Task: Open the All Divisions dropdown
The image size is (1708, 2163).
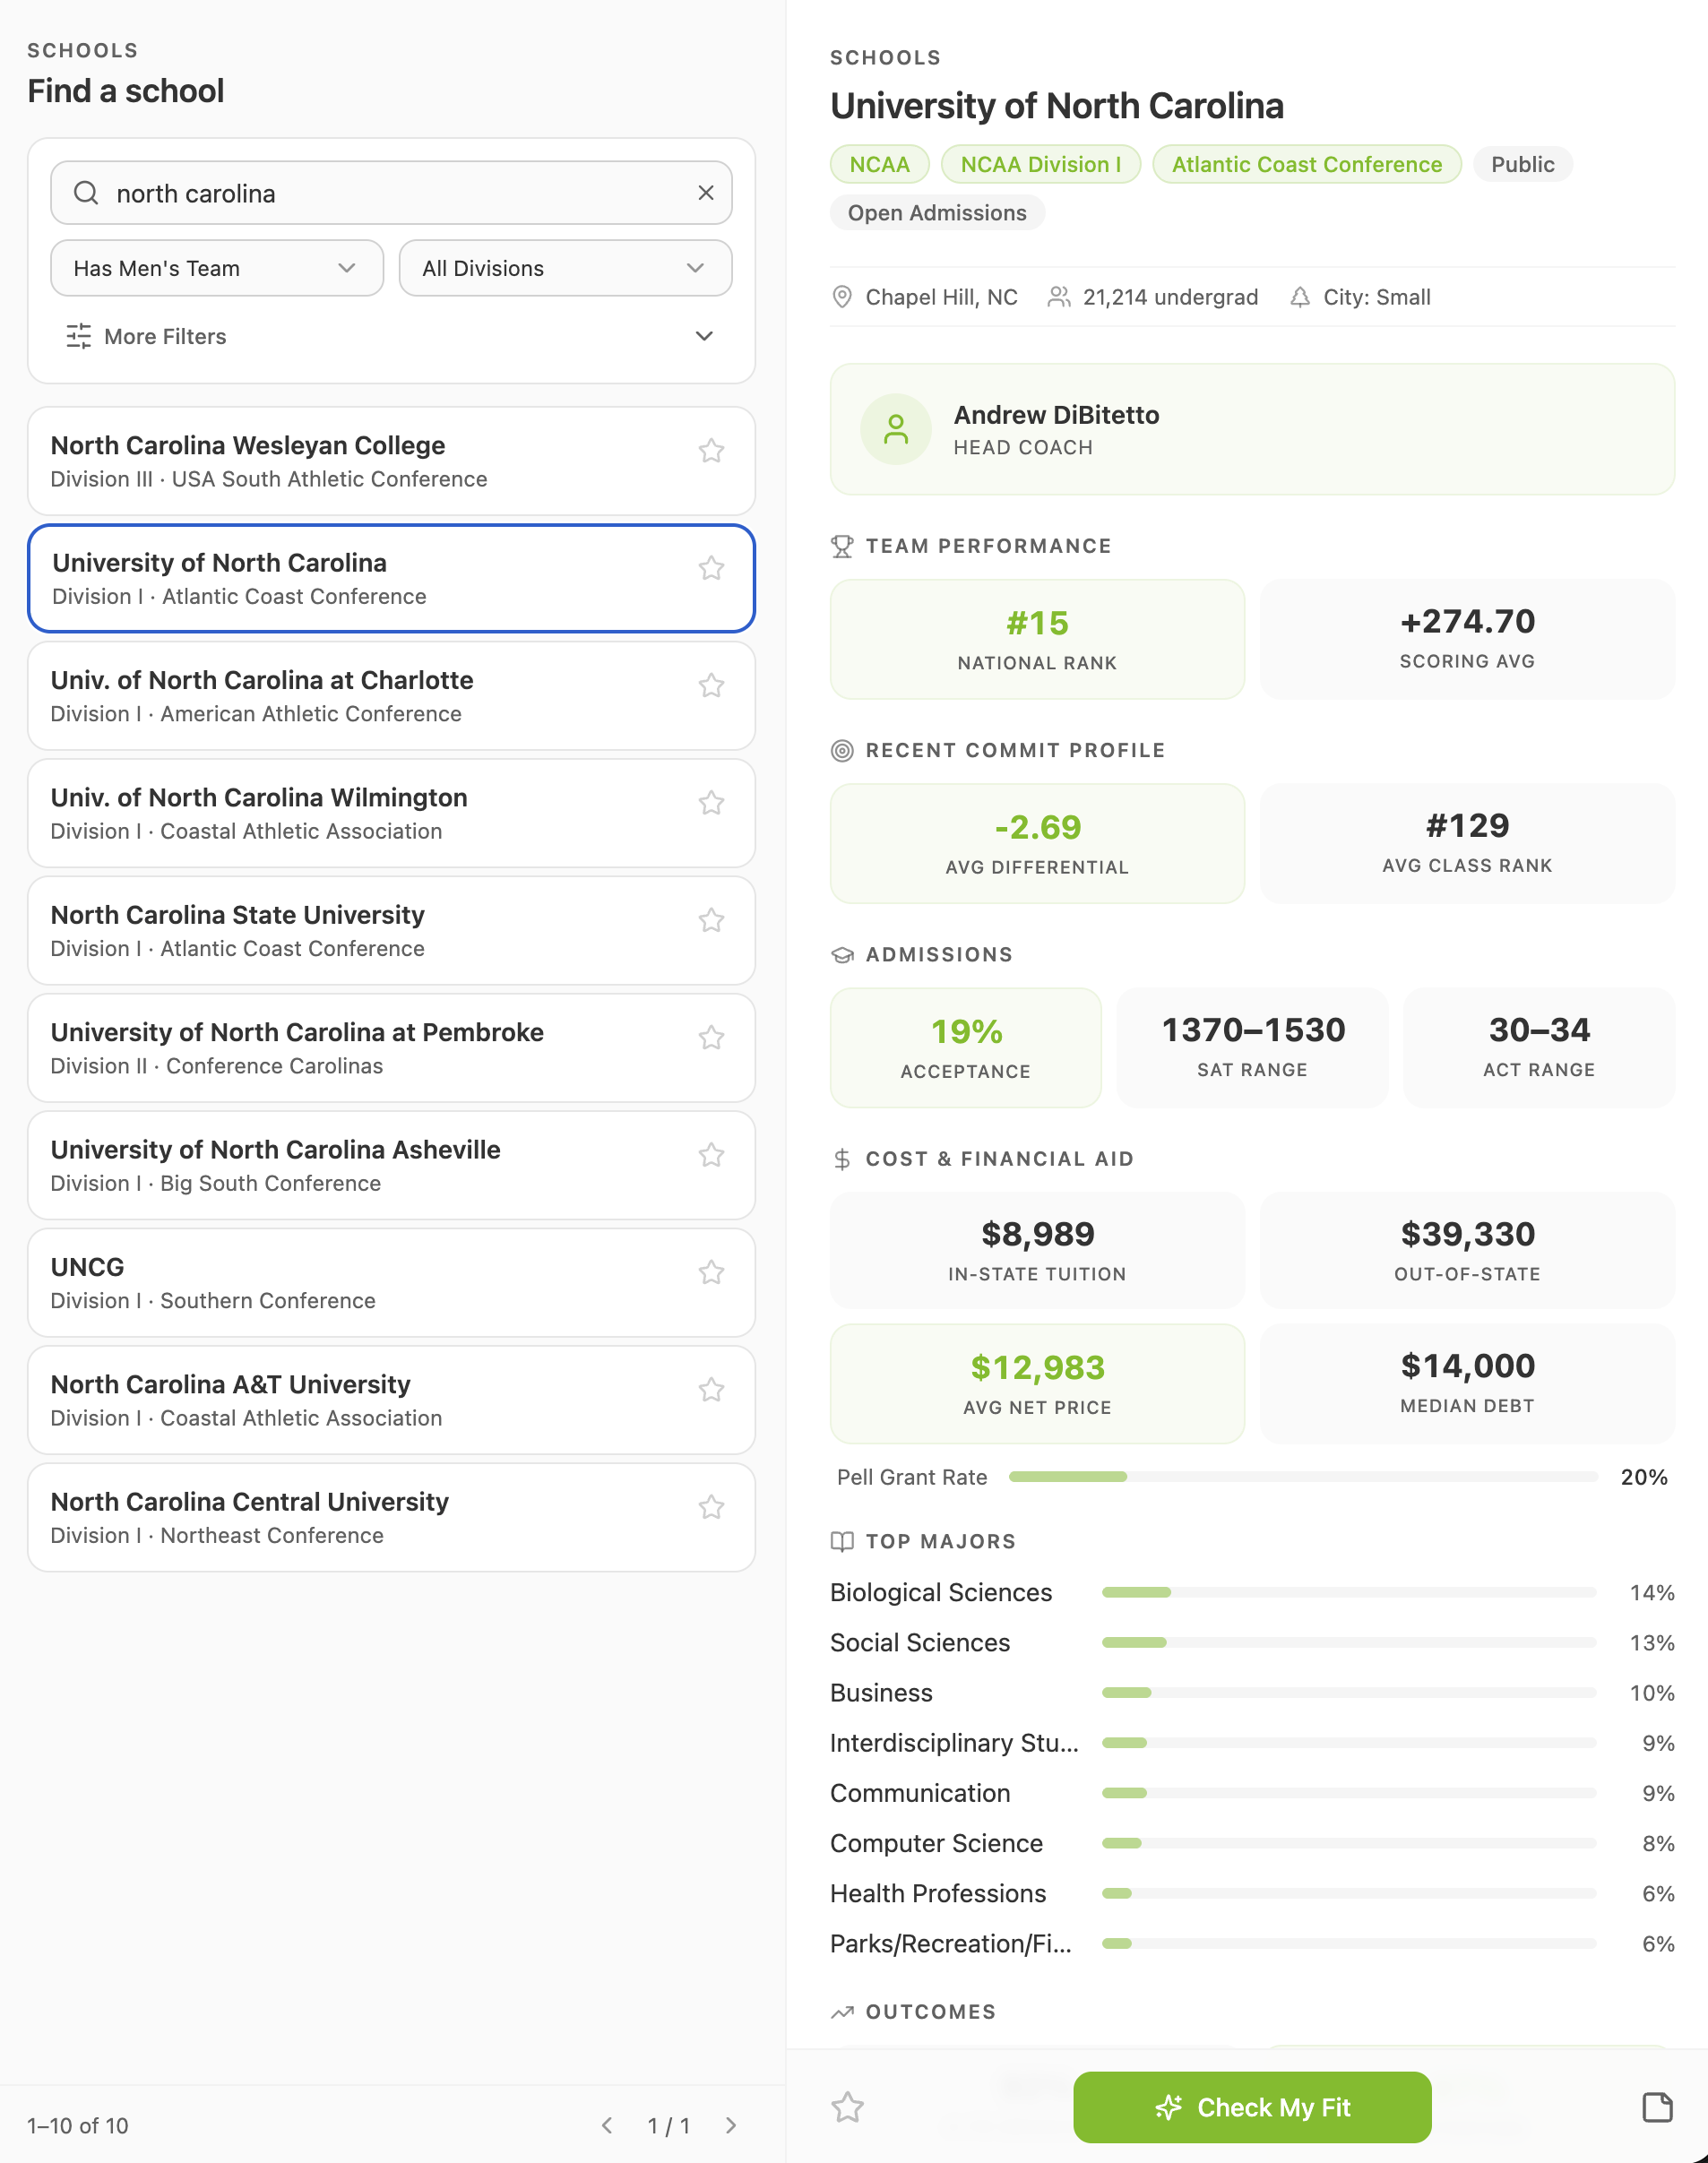Action: point(565,268)
